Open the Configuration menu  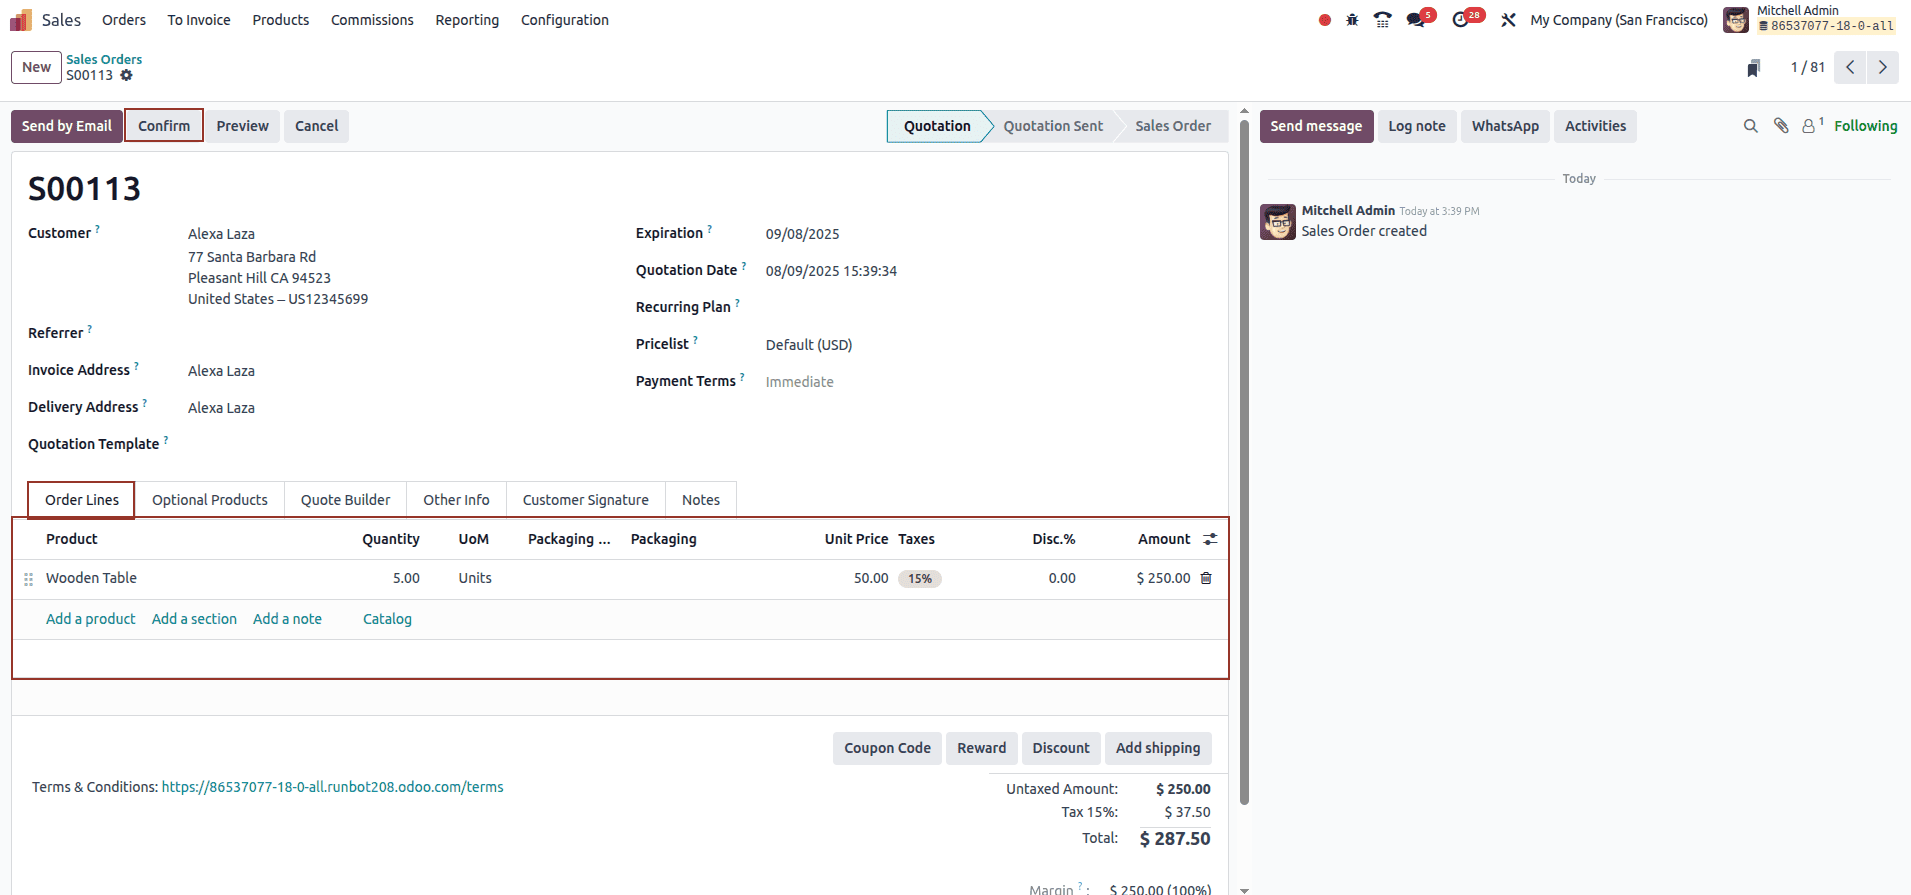565,20
